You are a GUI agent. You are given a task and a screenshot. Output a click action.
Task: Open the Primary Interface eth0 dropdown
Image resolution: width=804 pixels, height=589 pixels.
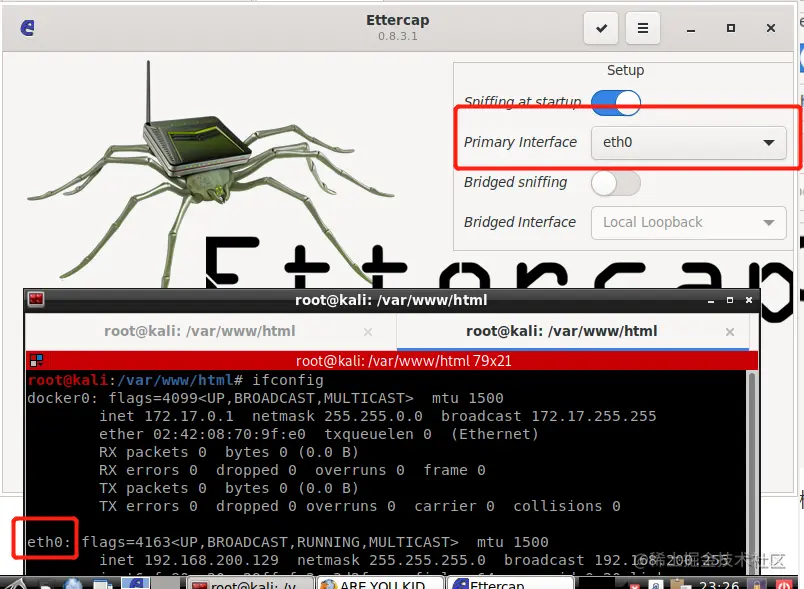689,142
